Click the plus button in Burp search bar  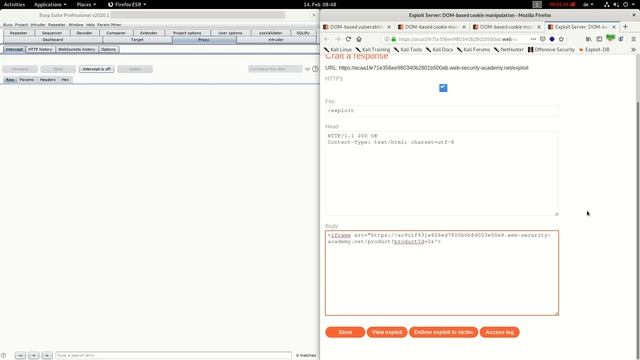34,356
